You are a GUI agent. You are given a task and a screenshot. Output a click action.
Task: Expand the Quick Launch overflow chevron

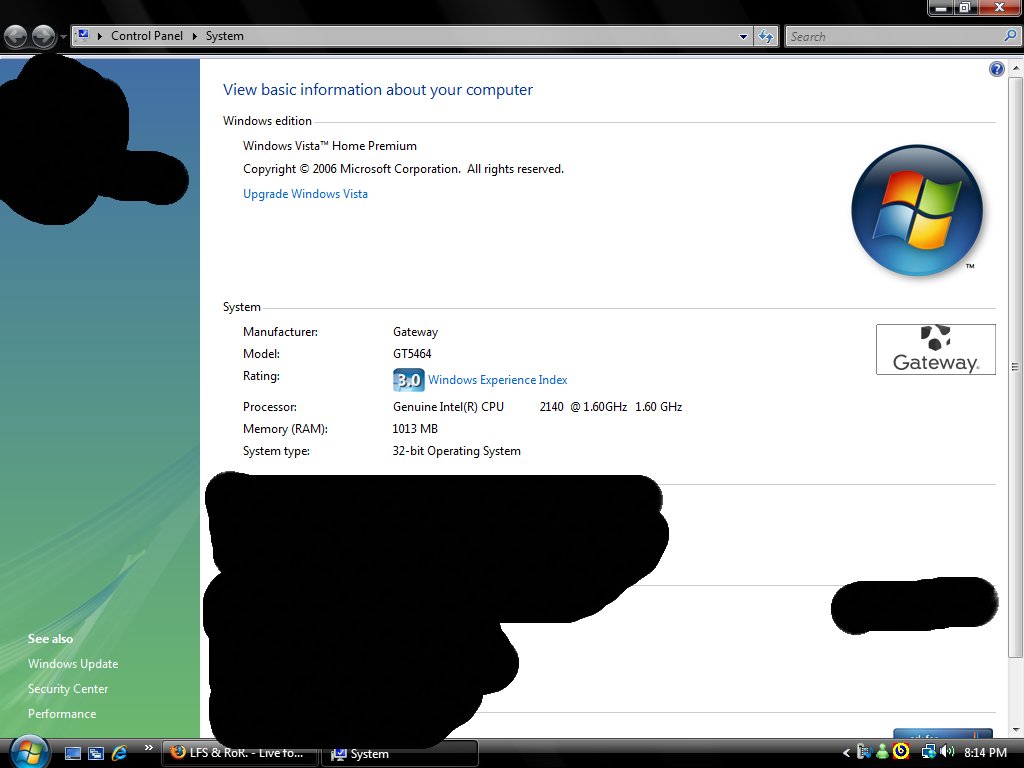pyautogui.click(x=148, y=748)
